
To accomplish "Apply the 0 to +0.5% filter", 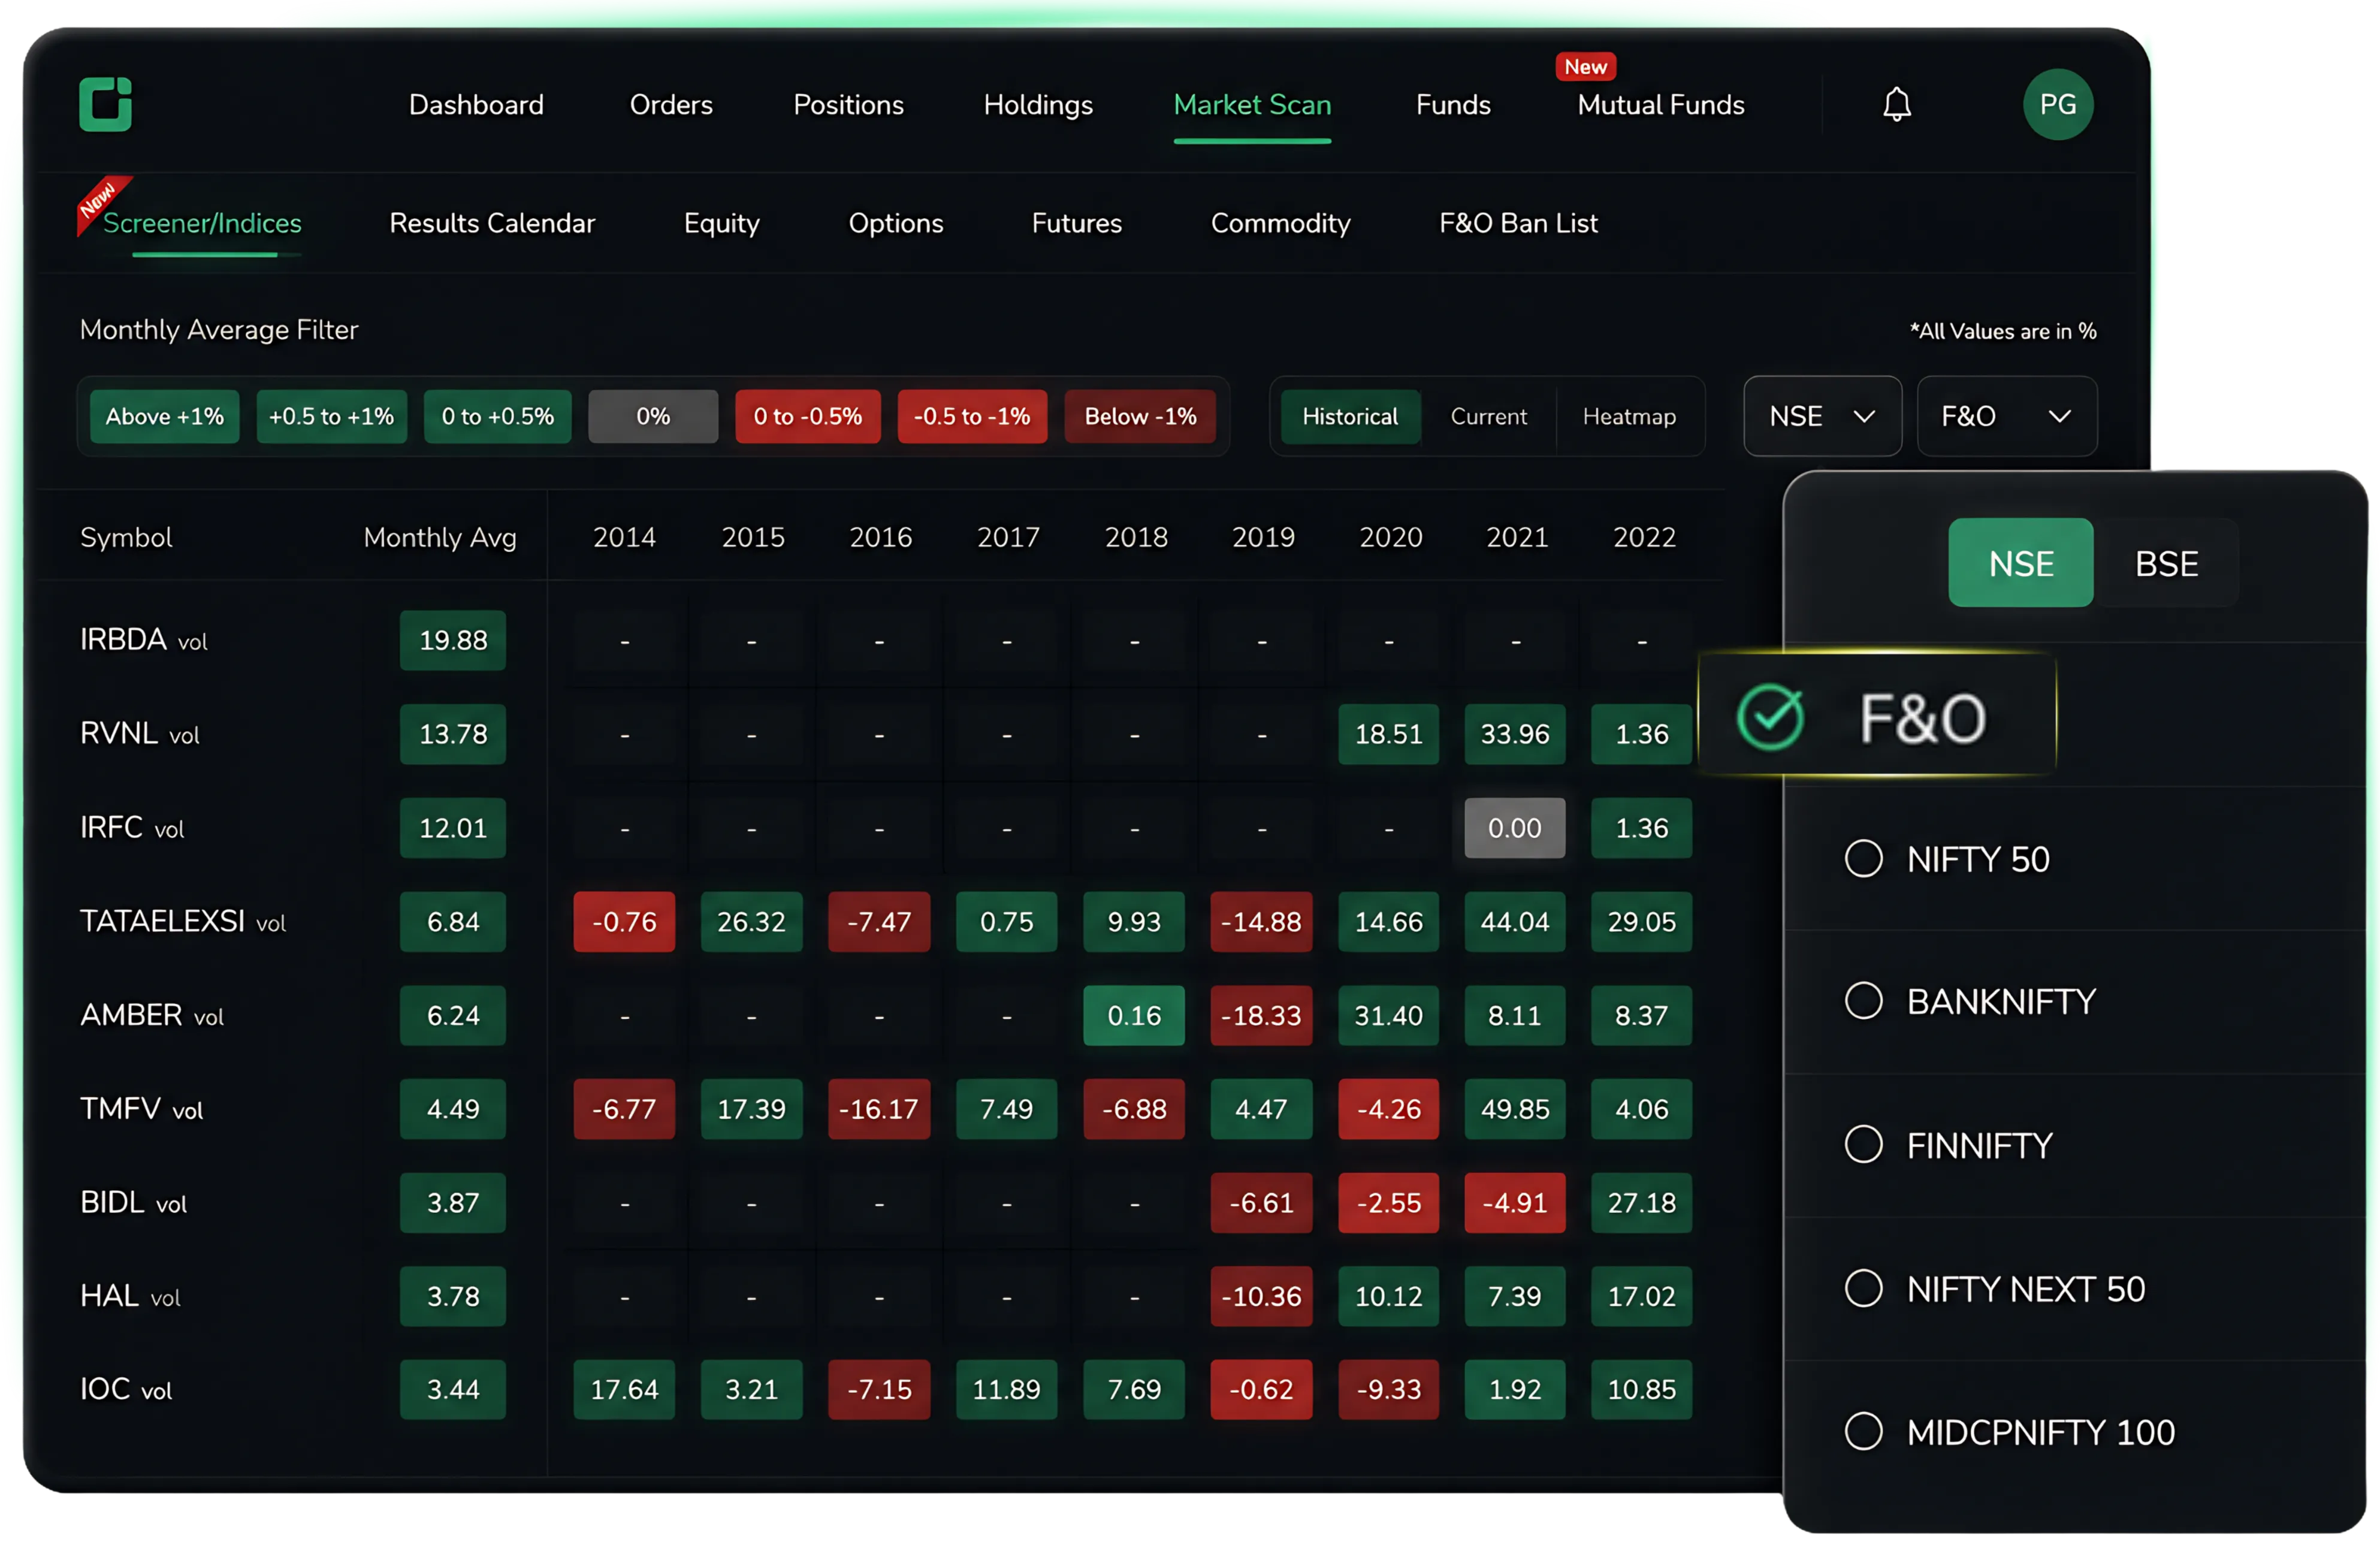I will pos(497,416).
